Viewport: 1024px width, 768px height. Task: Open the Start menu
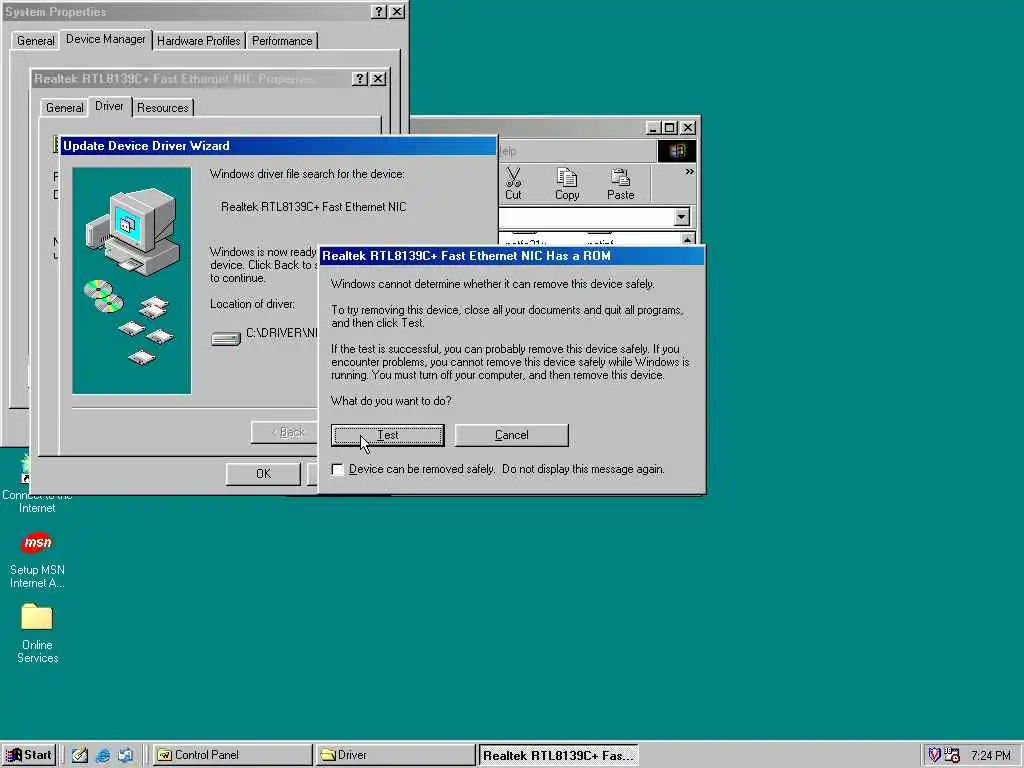[29, 755]
